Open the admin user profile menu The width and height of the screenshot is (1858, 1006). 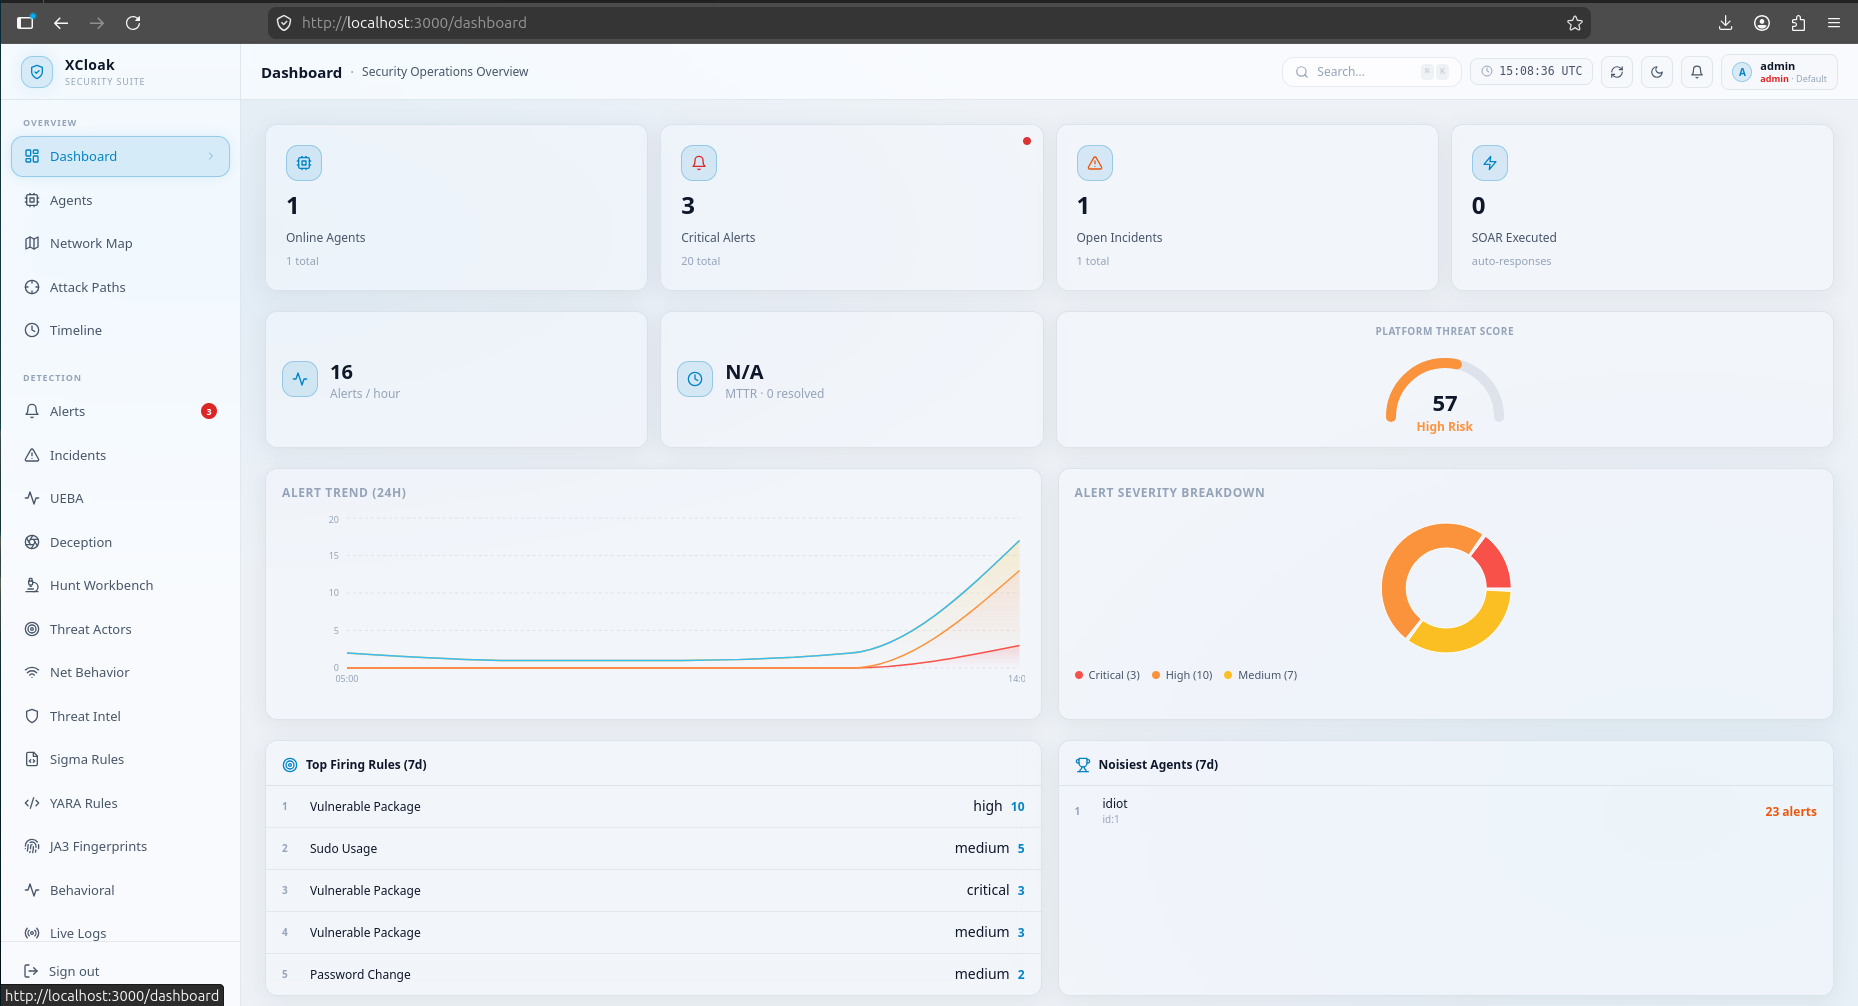point(1779,72)
